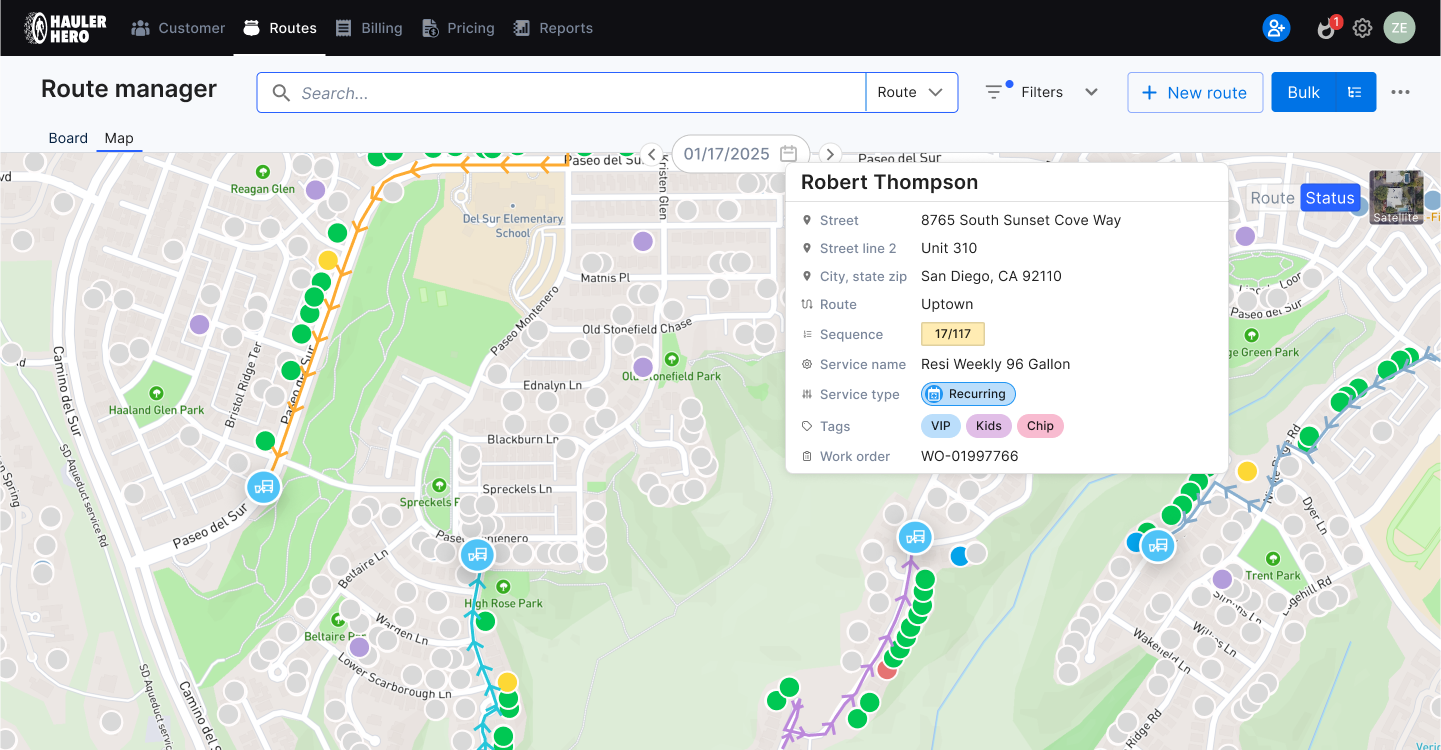Click the ZE user avatar
1441x750 pixels.
pos(1399,28)
